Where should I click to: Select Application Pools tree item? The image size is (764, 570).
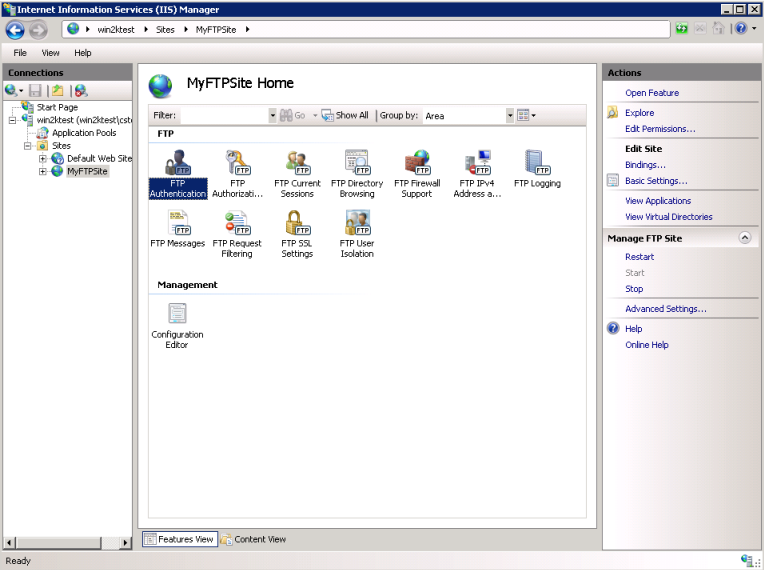click(x=84, y=133)
